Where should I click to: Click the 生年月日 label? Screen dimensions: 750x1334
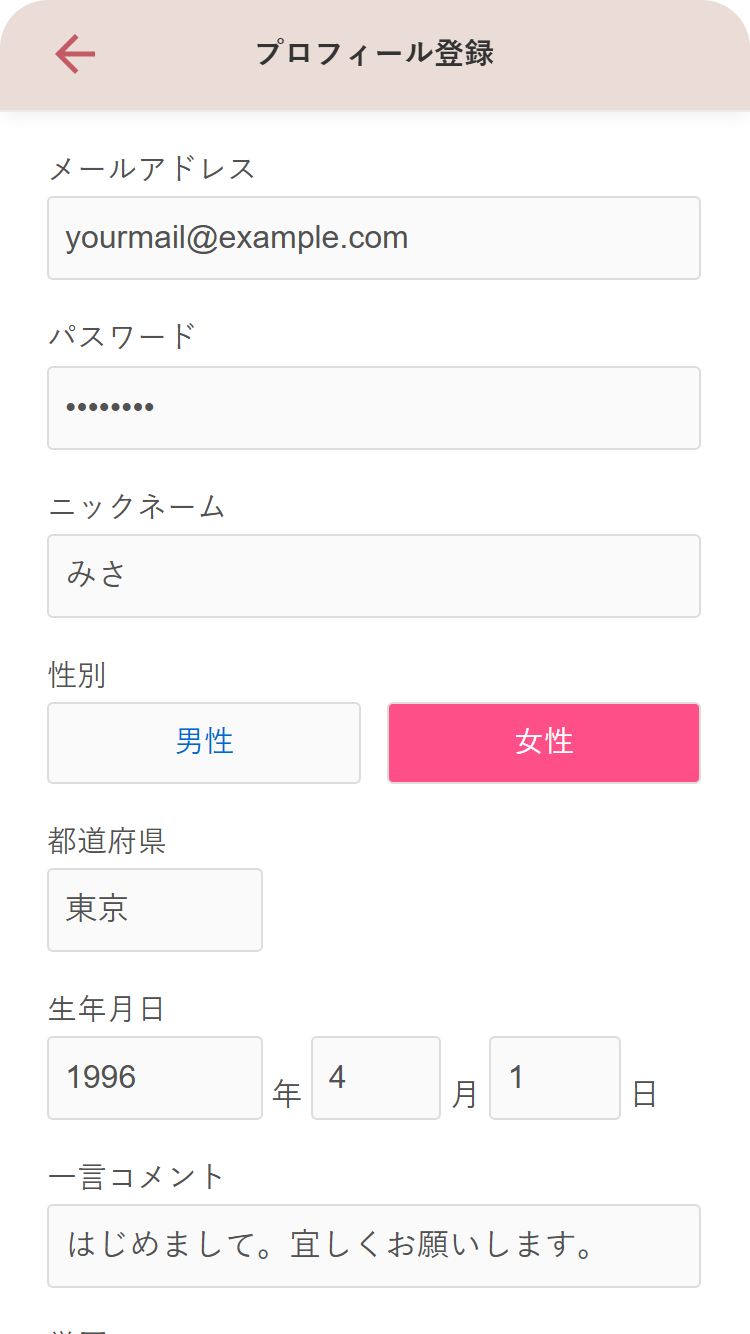(x=107, y=1010)
